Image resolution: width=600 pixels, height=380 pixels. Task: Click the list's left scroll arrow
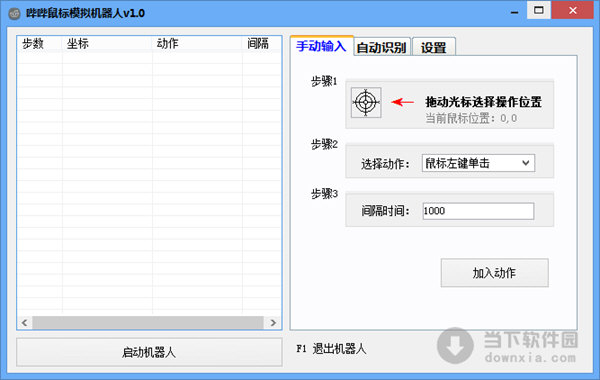(x=25, y=323)
